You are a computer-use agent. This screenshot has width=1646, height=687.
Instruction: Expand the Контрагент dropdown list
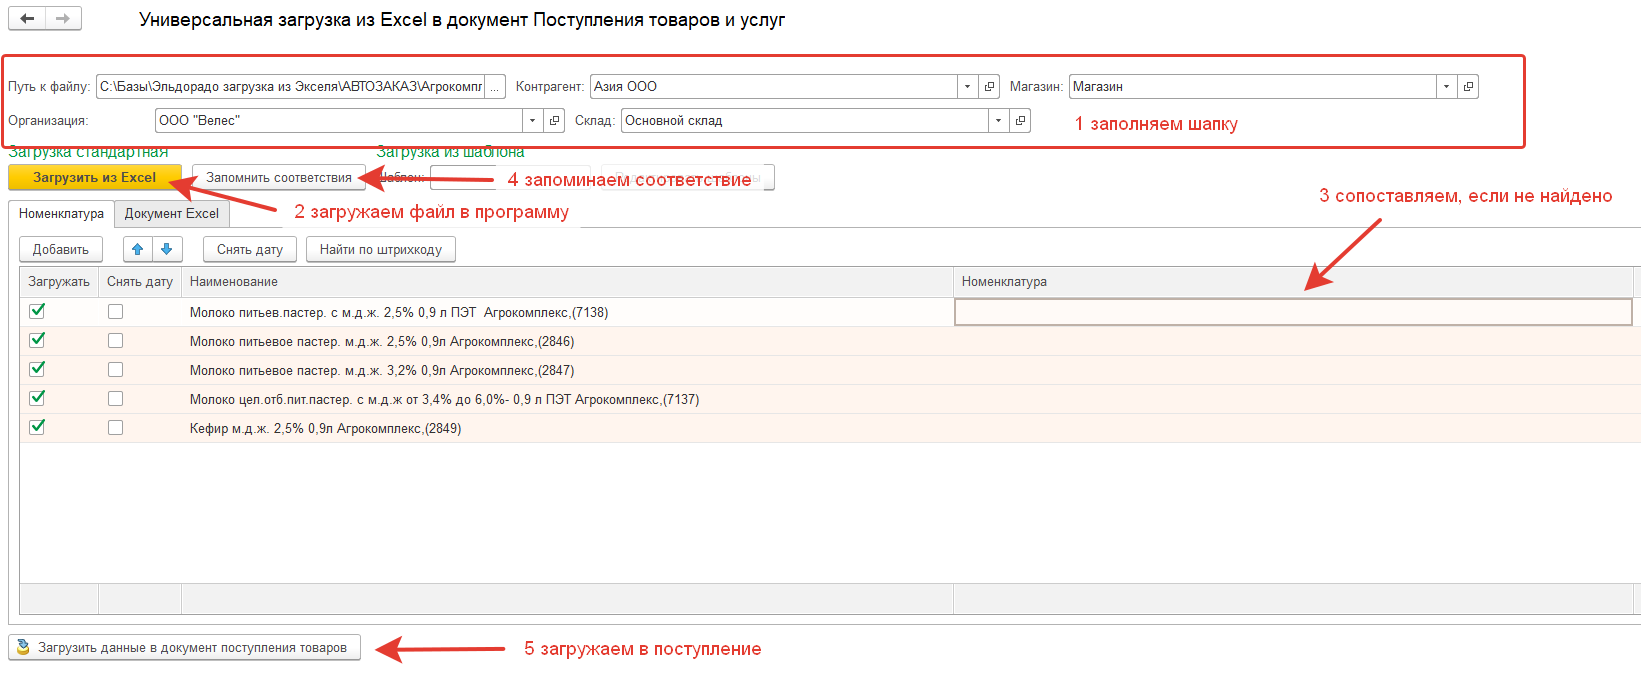967,87
